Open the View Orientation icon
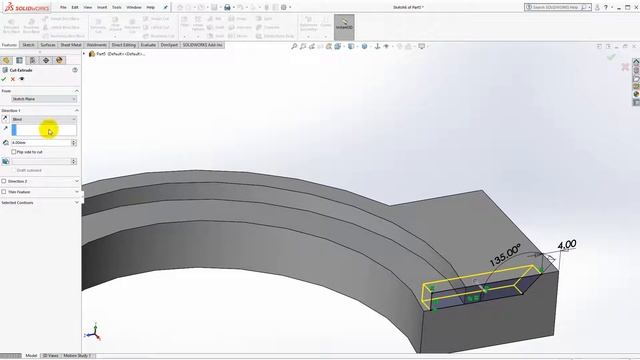640x360 pixels. pyautogui.click(x=351, y=47)
